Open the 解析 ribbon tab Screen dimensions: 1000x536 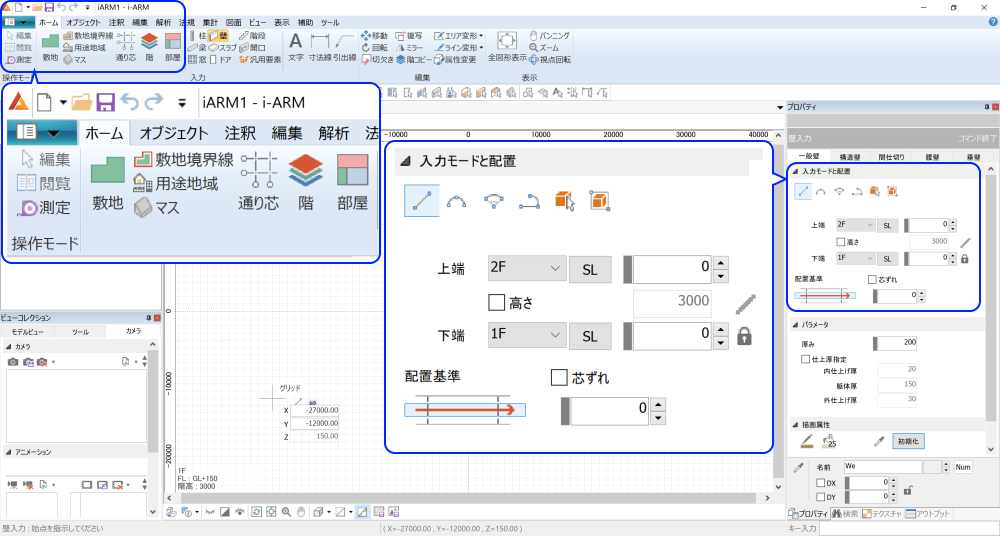pyautogui.click(x=163, y=22)
